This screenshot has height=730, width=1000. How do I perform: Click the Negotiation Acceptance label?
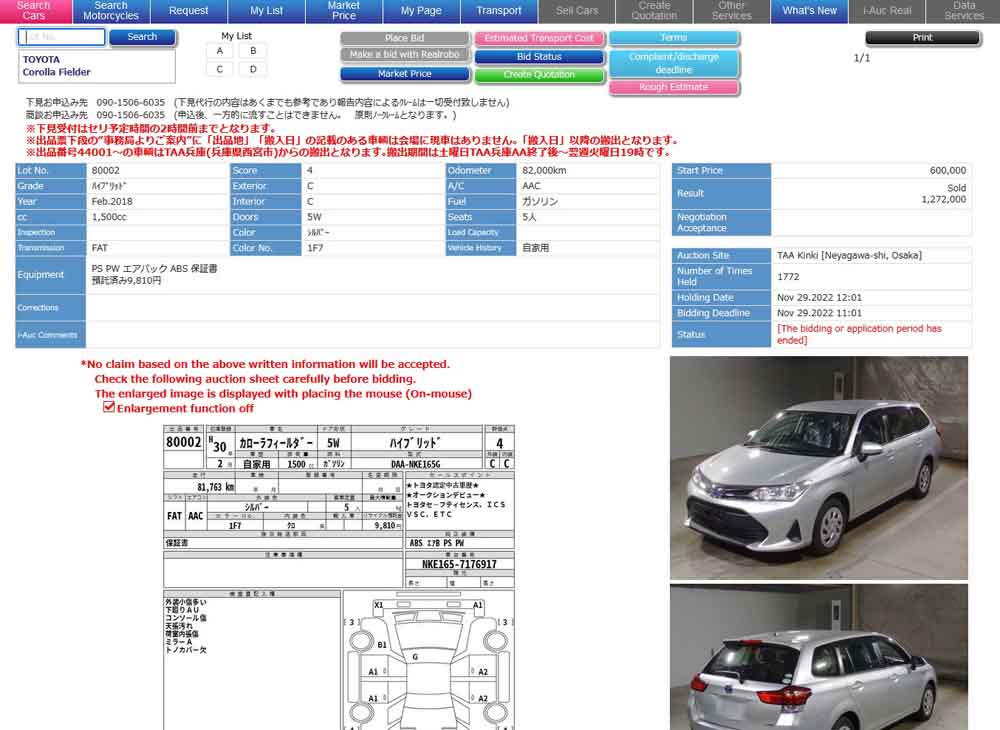[721, 223]
